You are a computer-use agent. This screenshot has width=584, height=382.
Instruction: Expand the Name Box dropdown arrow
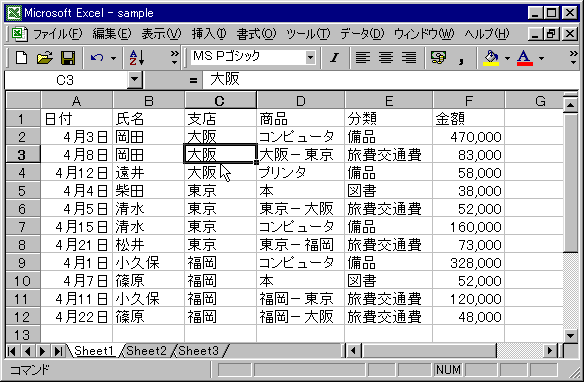pyautogui.click(x=134, y=80)
